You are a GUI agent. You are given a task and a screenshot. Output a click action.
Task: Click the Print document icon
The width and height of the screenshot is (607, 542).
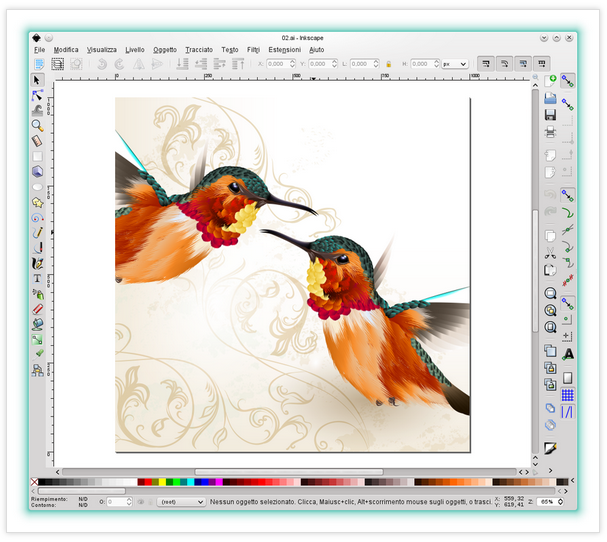coord(550,132)
